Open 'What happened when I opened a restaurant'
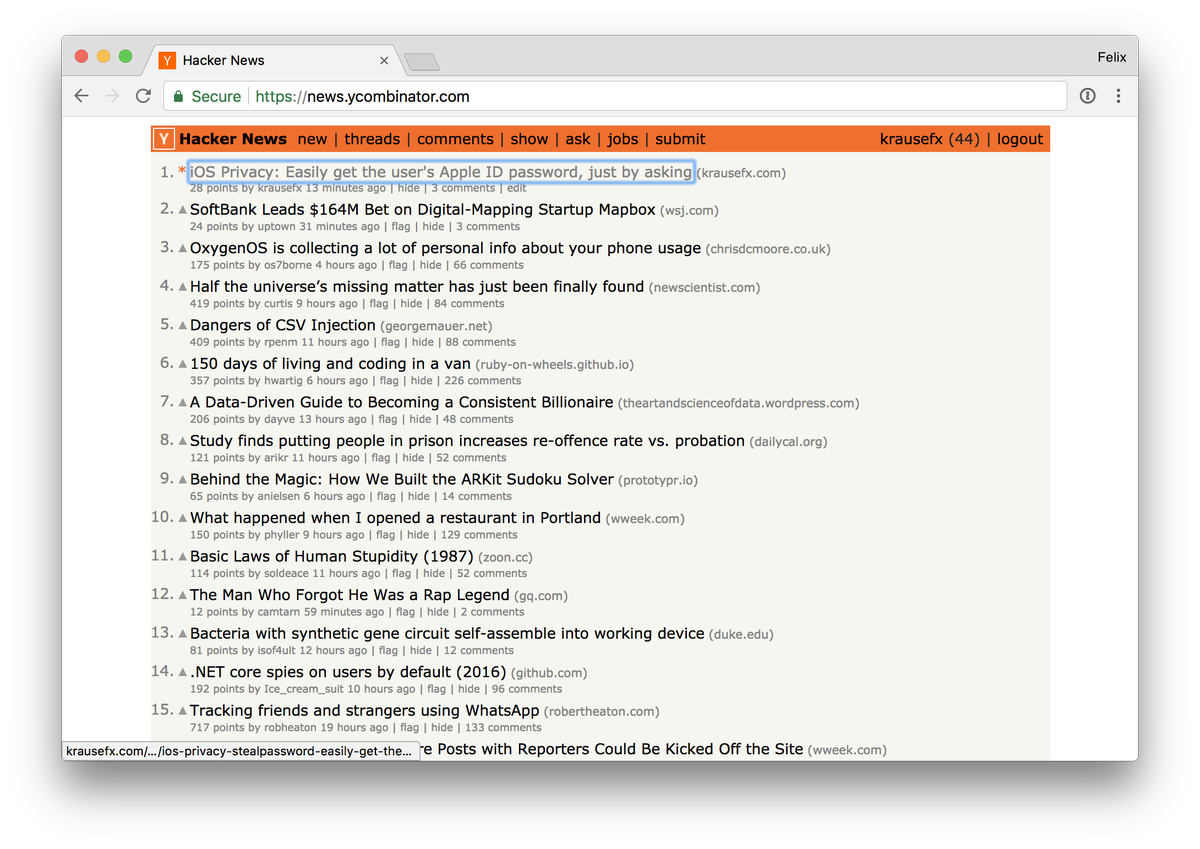Image resolution: width=1200 pixels, height=849 pixels. (395, 518)
